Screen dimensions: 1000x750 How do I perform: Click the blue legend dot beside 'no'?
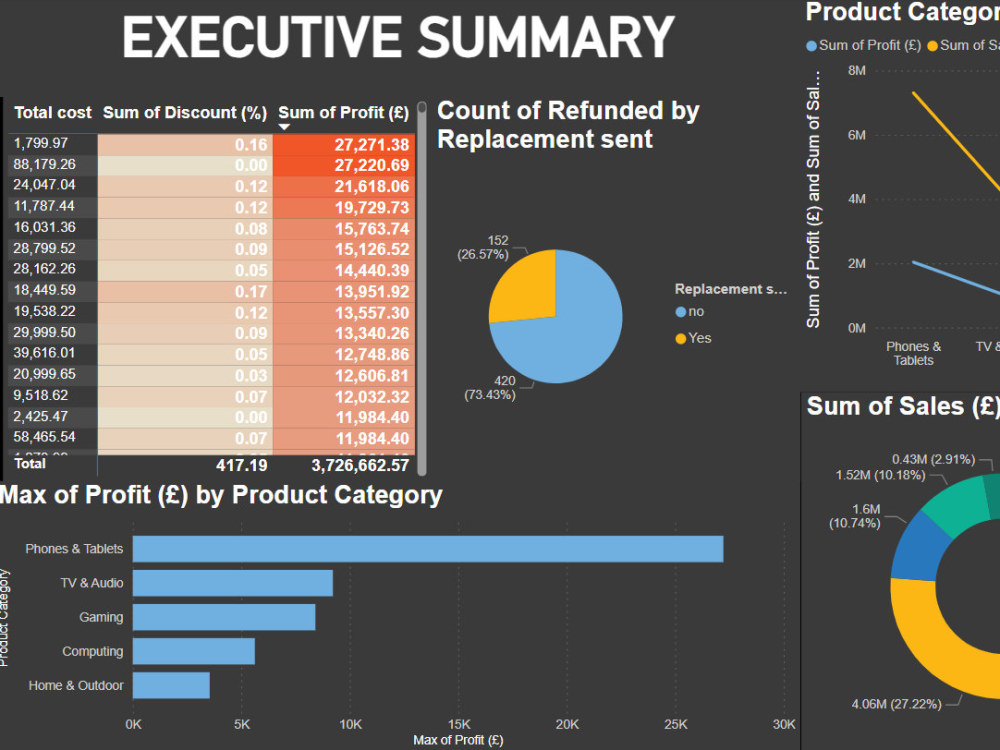pos(682,312)
